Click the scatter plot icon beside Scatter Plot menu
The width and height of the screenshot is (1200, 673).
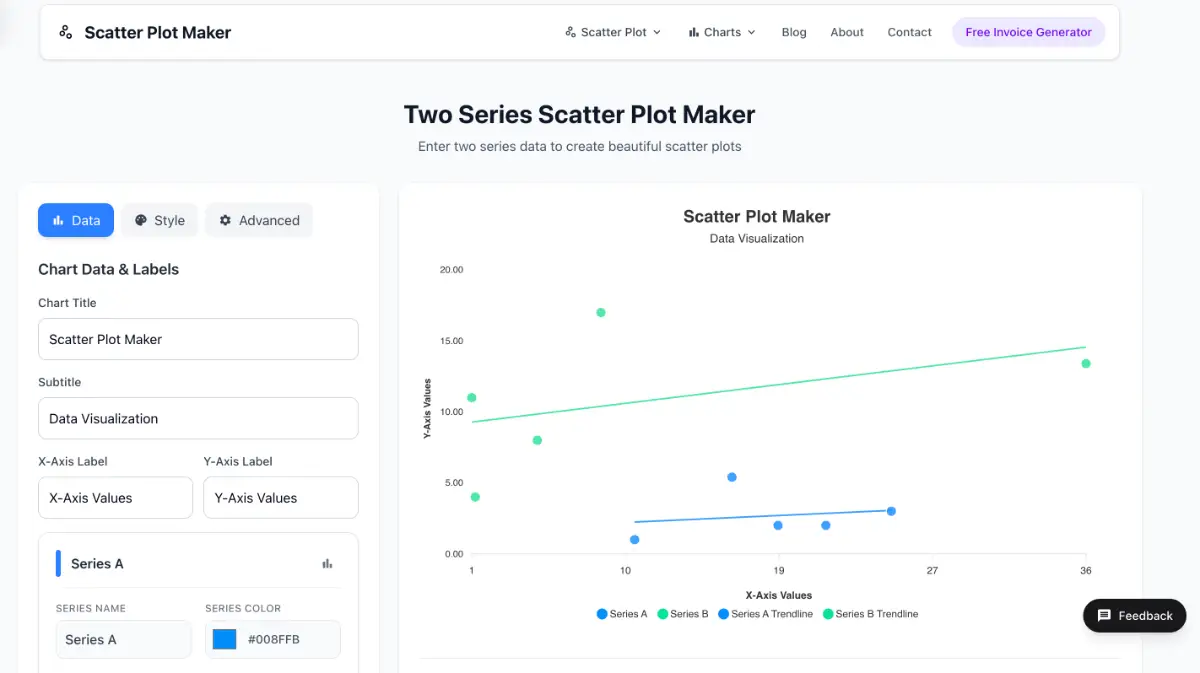click(572, 31)
